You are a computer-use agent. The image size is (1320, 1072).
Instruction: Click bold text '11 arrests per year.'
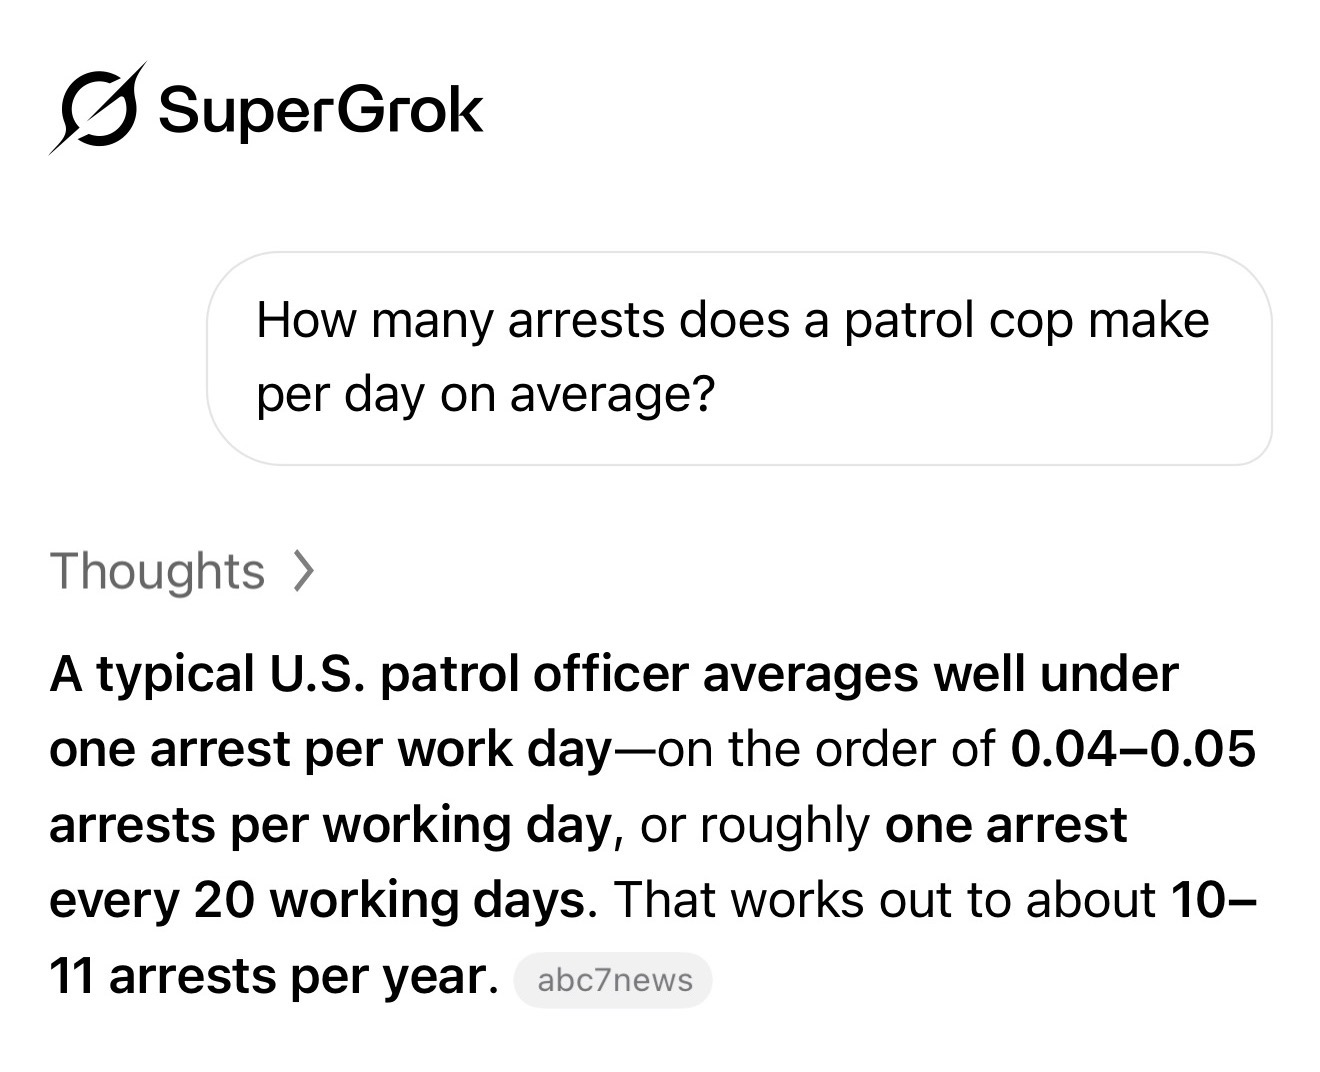(x=274, y=975)
